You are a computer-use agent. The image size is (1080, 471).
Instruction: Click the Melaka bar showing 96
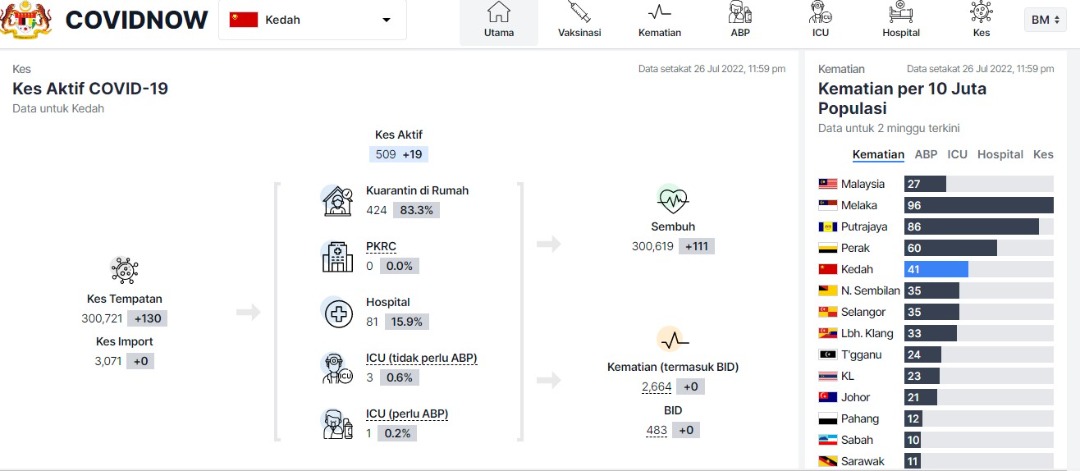click(x=979, y=205)
